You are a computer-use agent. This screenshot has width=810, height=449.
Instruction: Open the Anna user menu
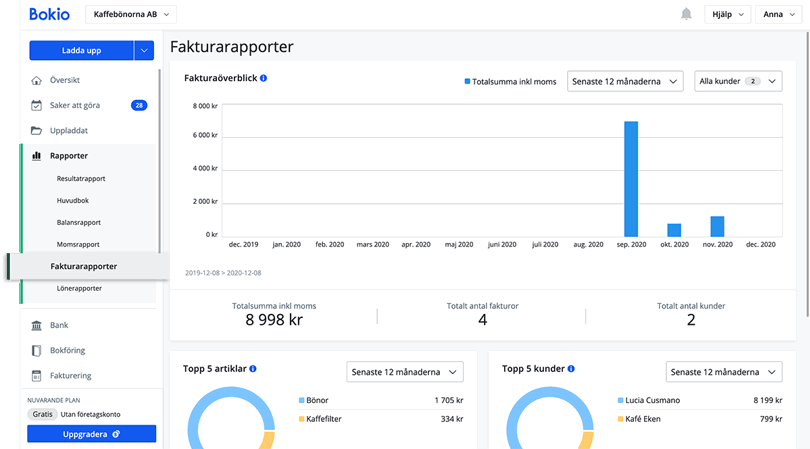coord(779,14)
